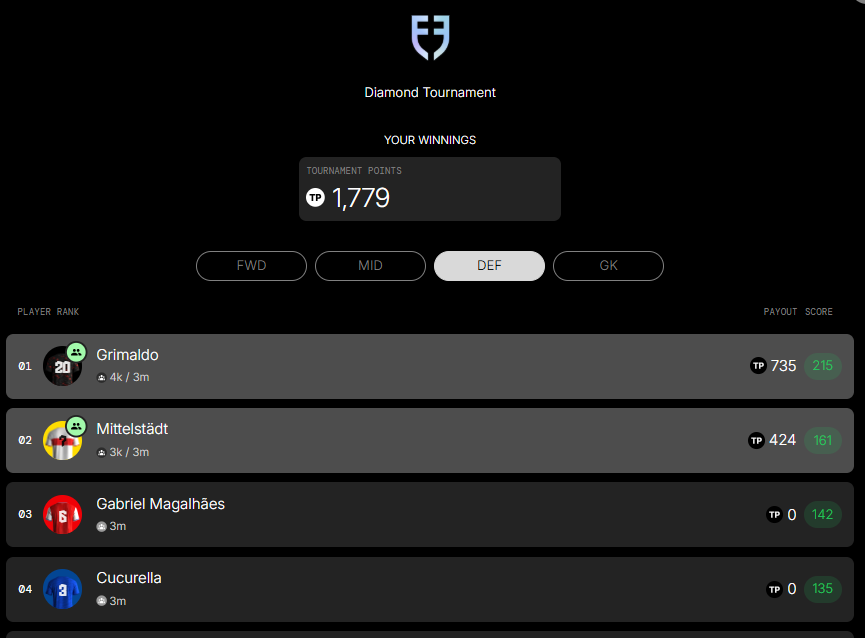Click rank number 02

(25, 441)
